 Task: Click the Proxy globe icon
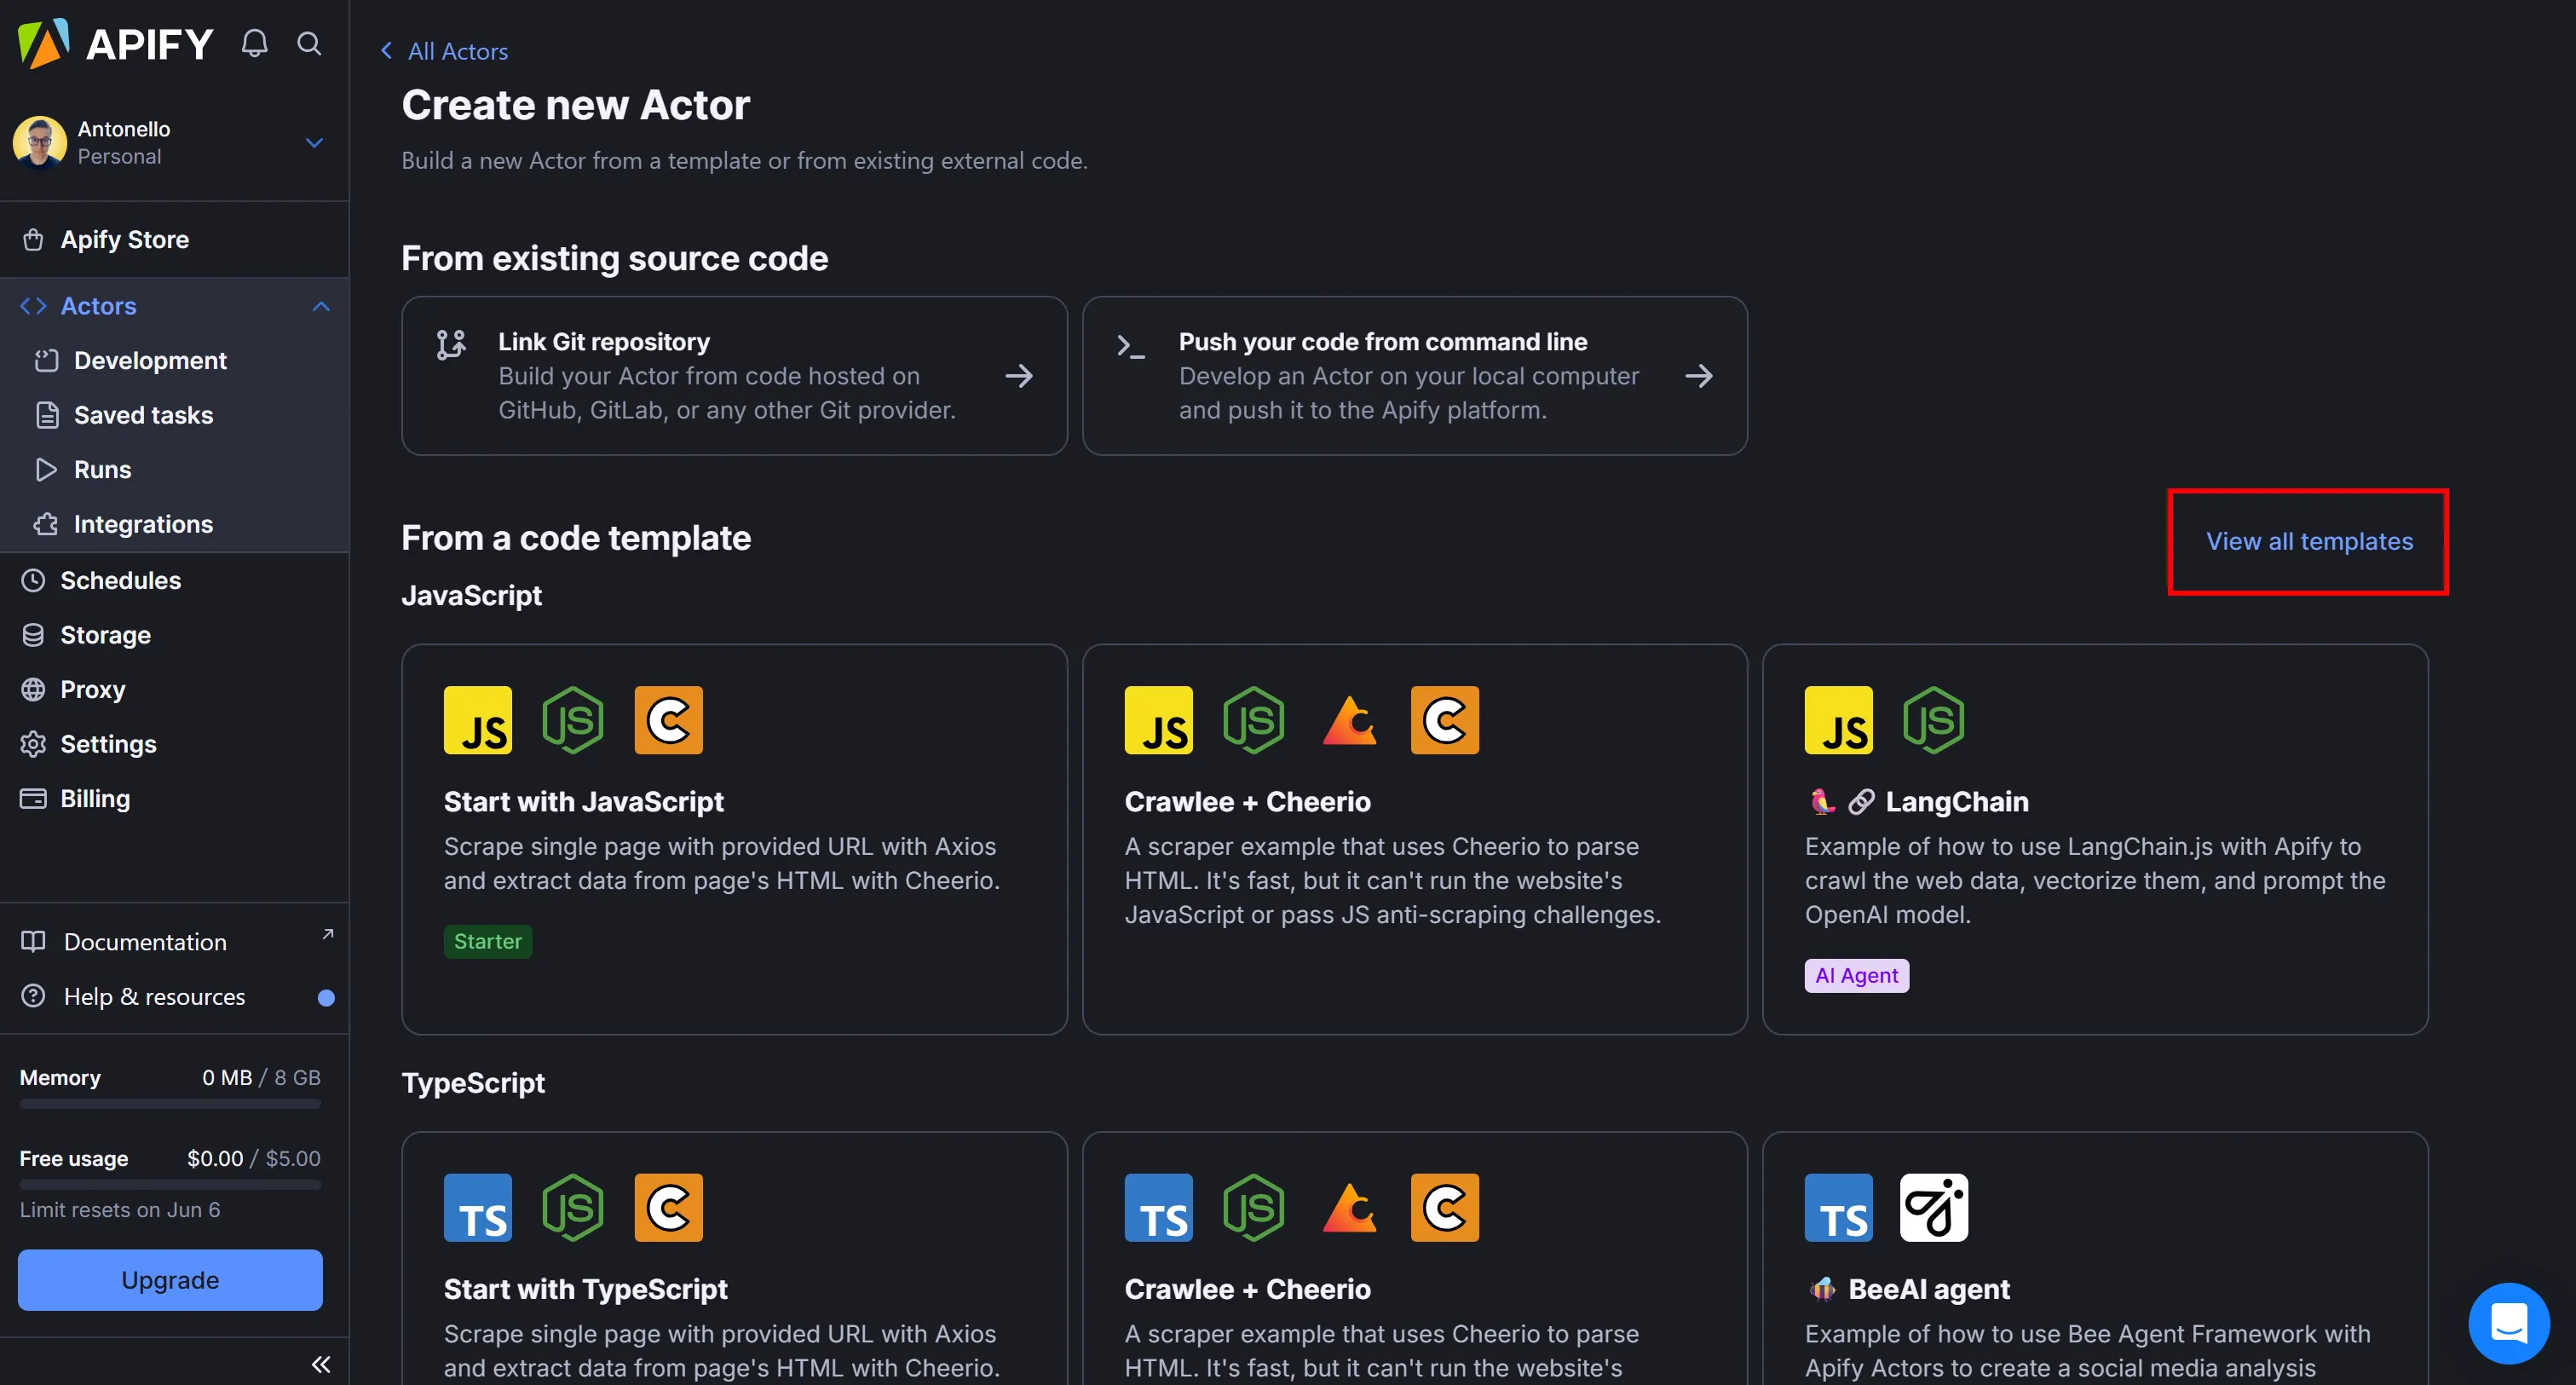coord(33,689)
